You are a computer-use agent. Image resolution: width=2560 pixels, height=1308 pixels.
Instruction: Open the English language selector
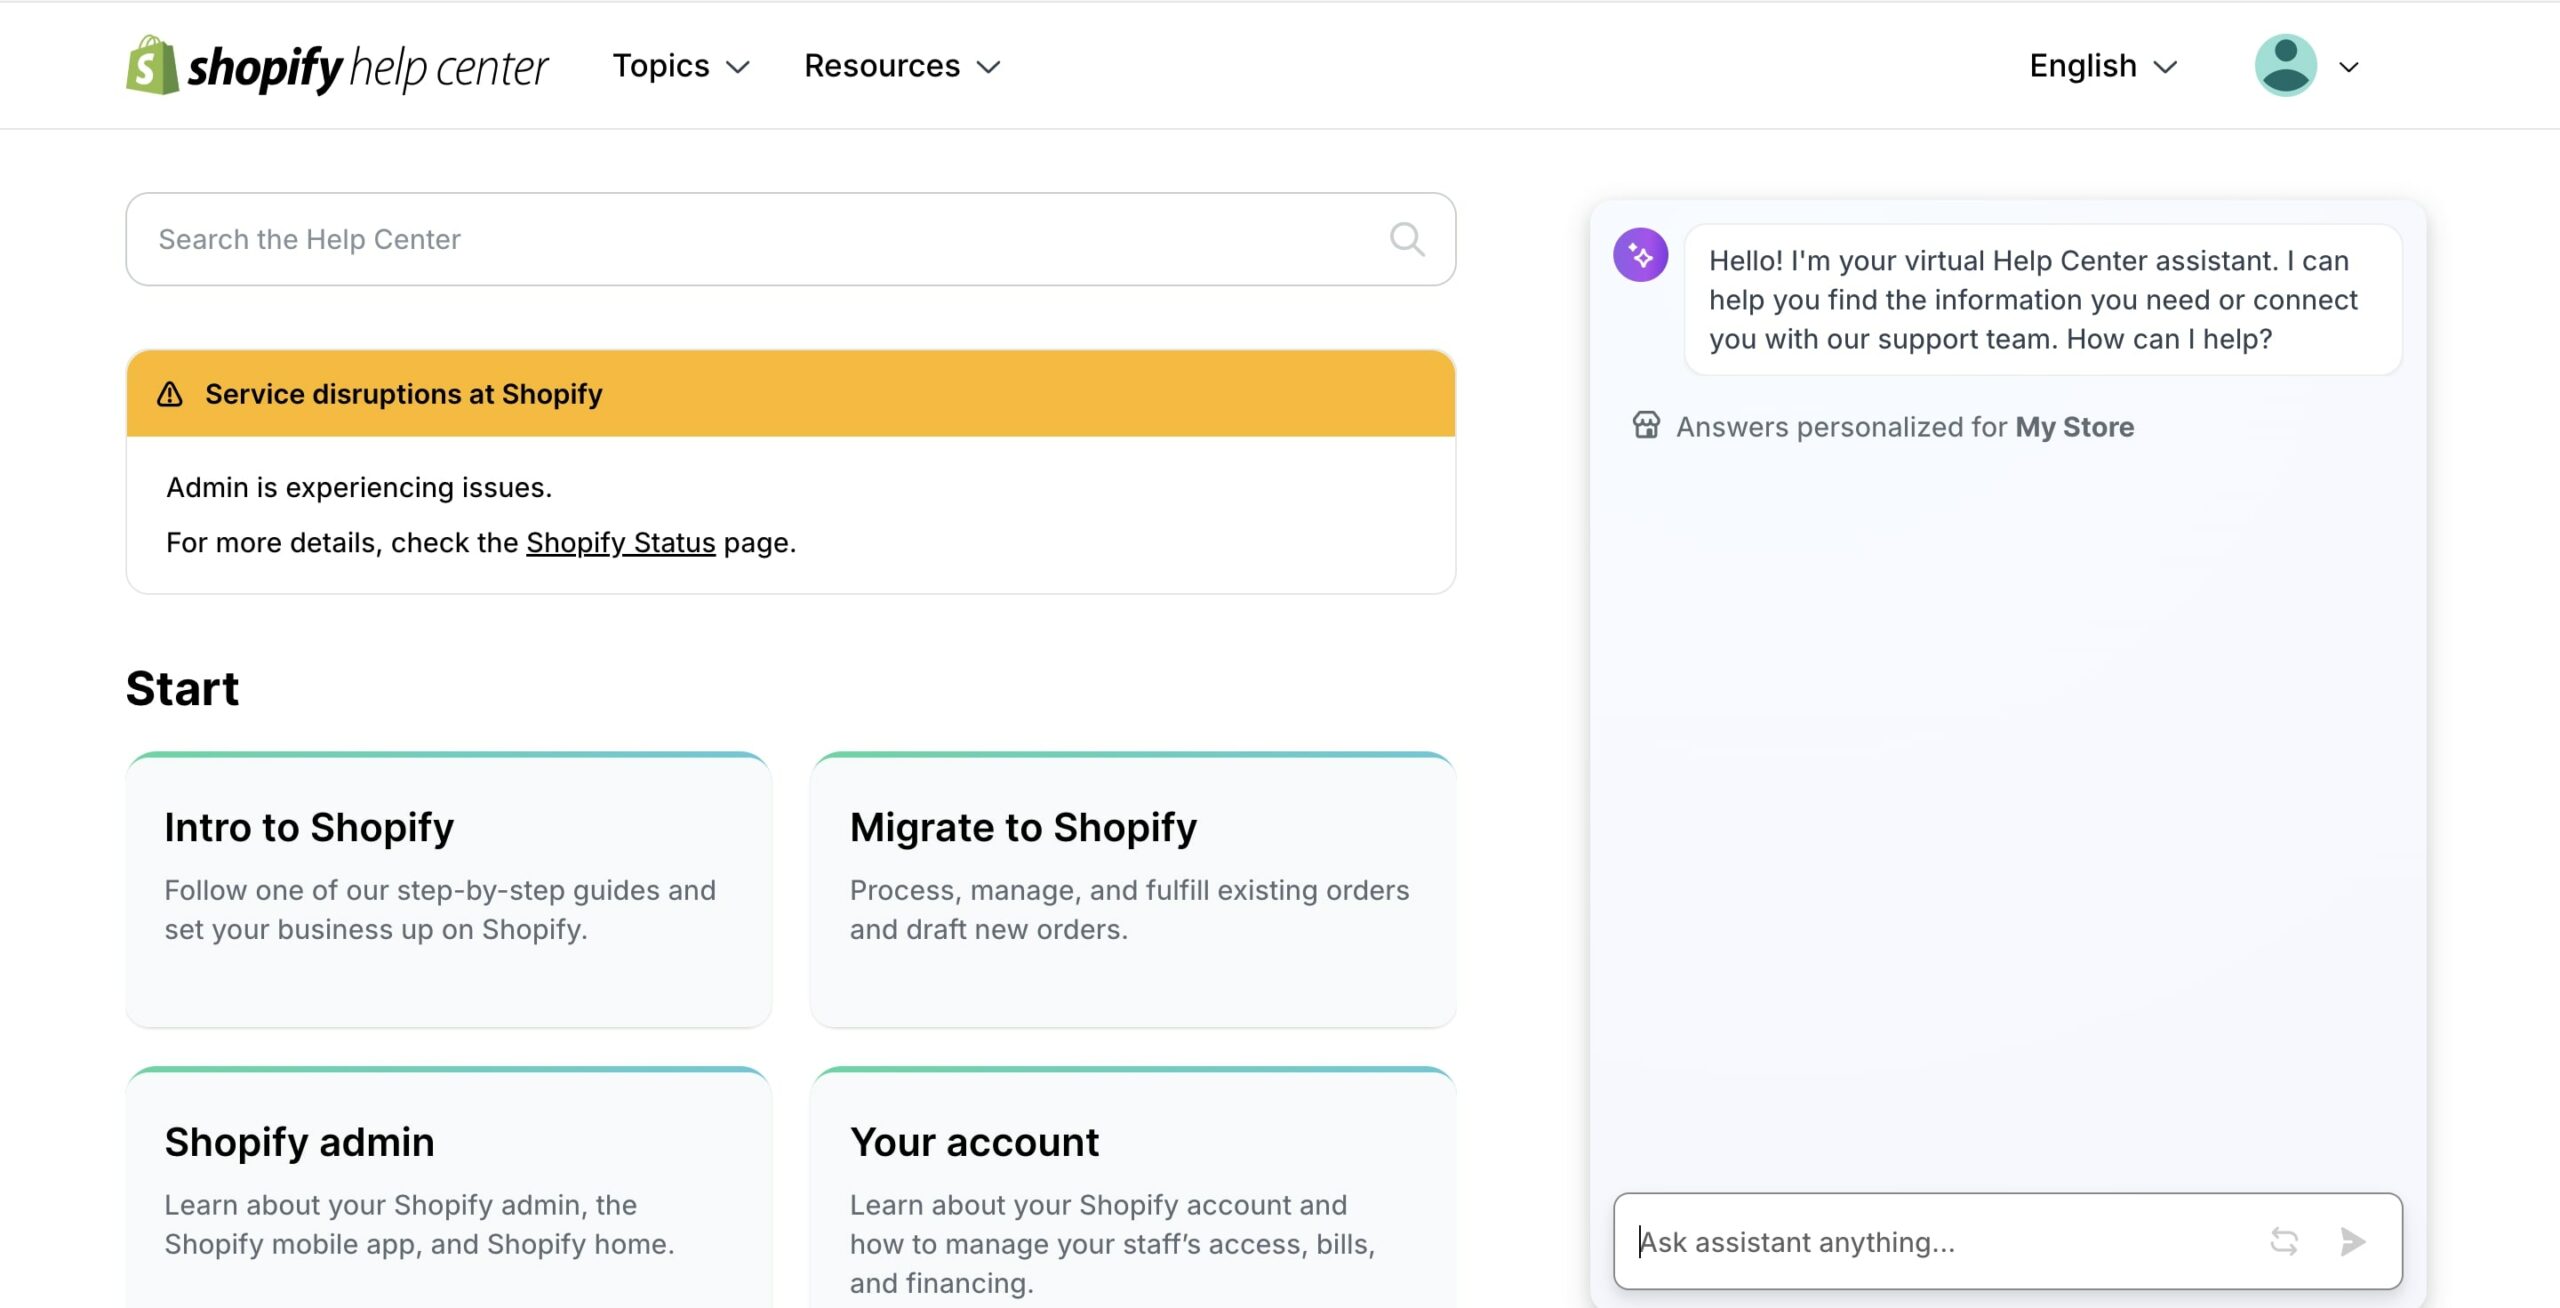click(2103, 66)
